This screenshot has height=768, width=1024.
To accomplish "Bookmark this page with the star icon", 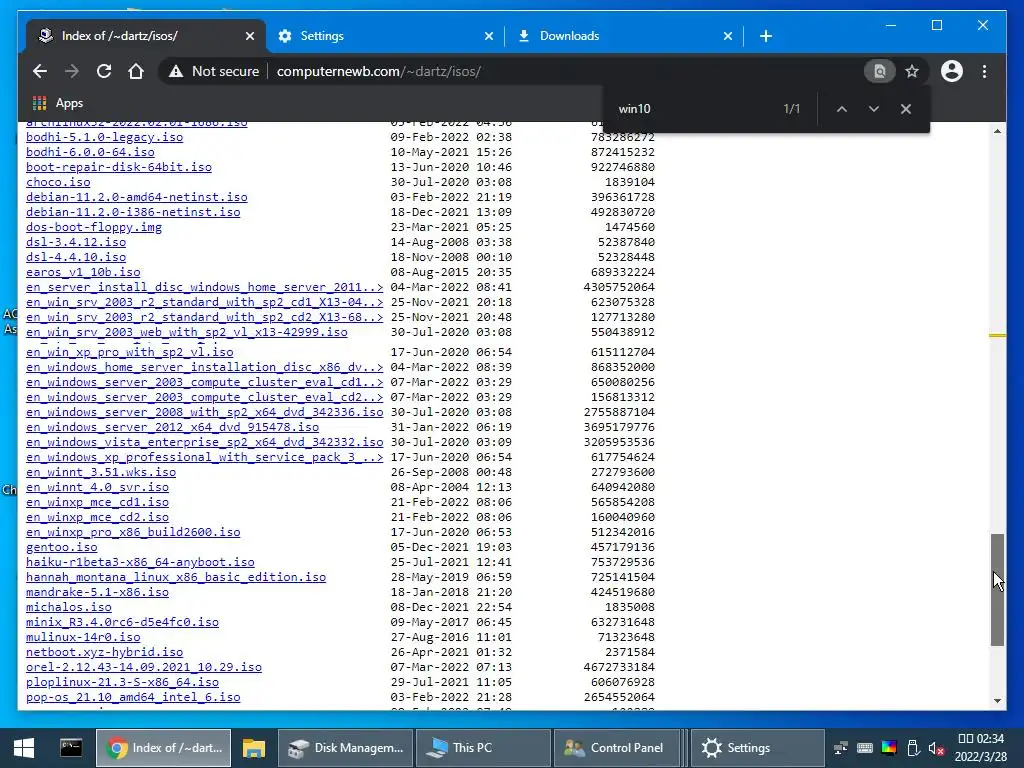I will (x=912, y=71).
